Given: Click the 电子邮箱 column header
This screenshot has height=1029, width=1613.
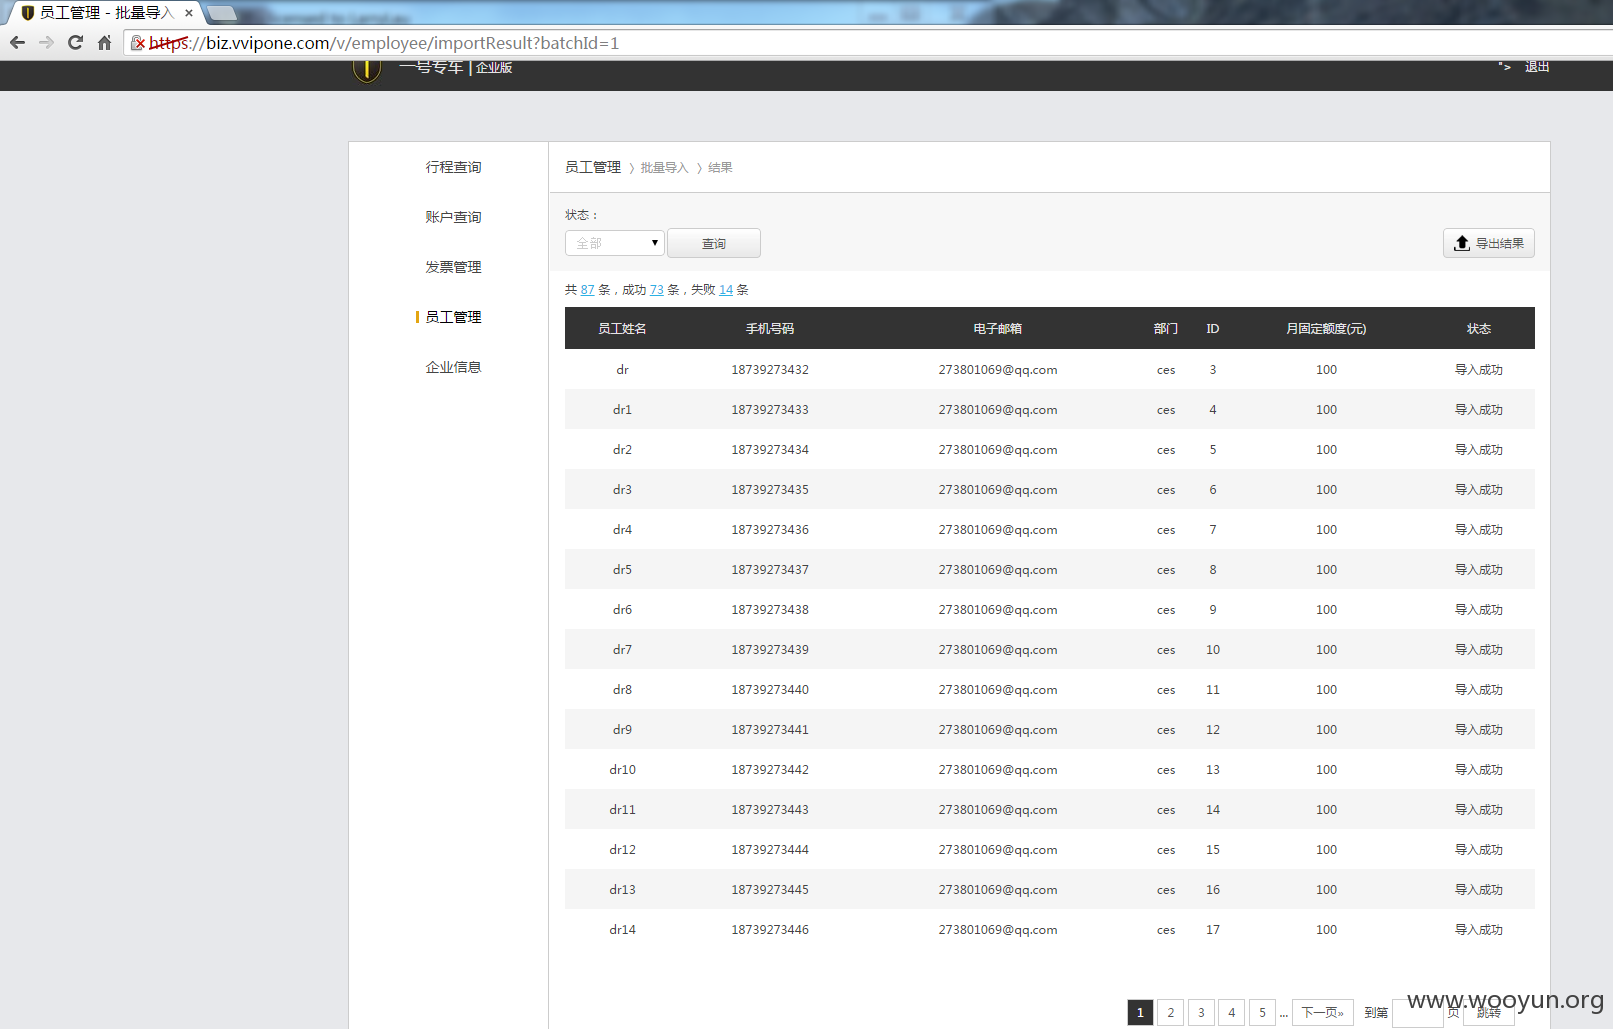Looking at the screenshot, I should [998, 328].
